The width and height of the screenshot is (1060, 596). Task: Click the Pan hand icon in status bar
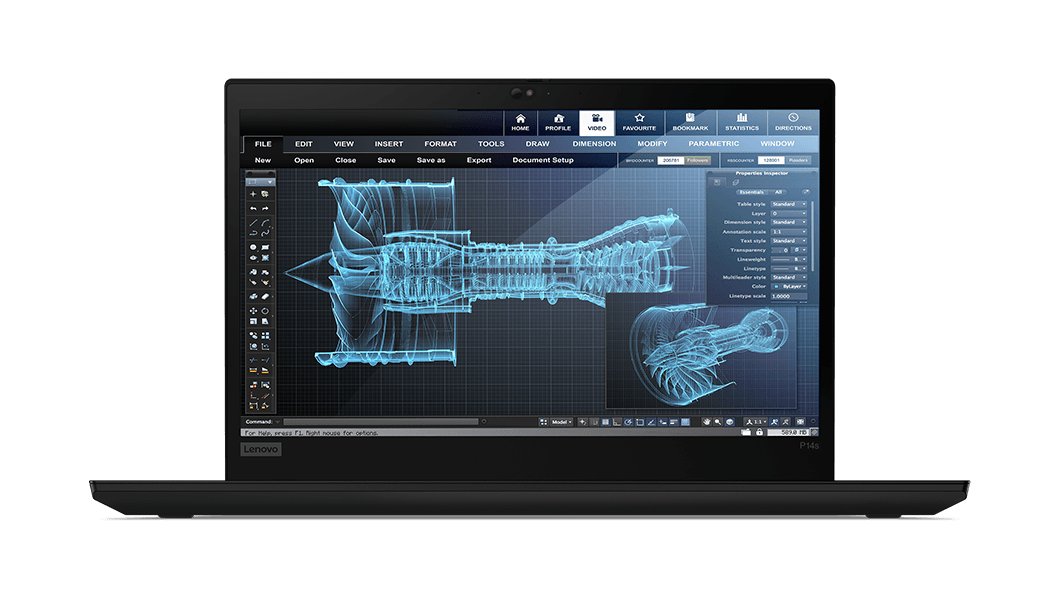[x=706, y=422]
